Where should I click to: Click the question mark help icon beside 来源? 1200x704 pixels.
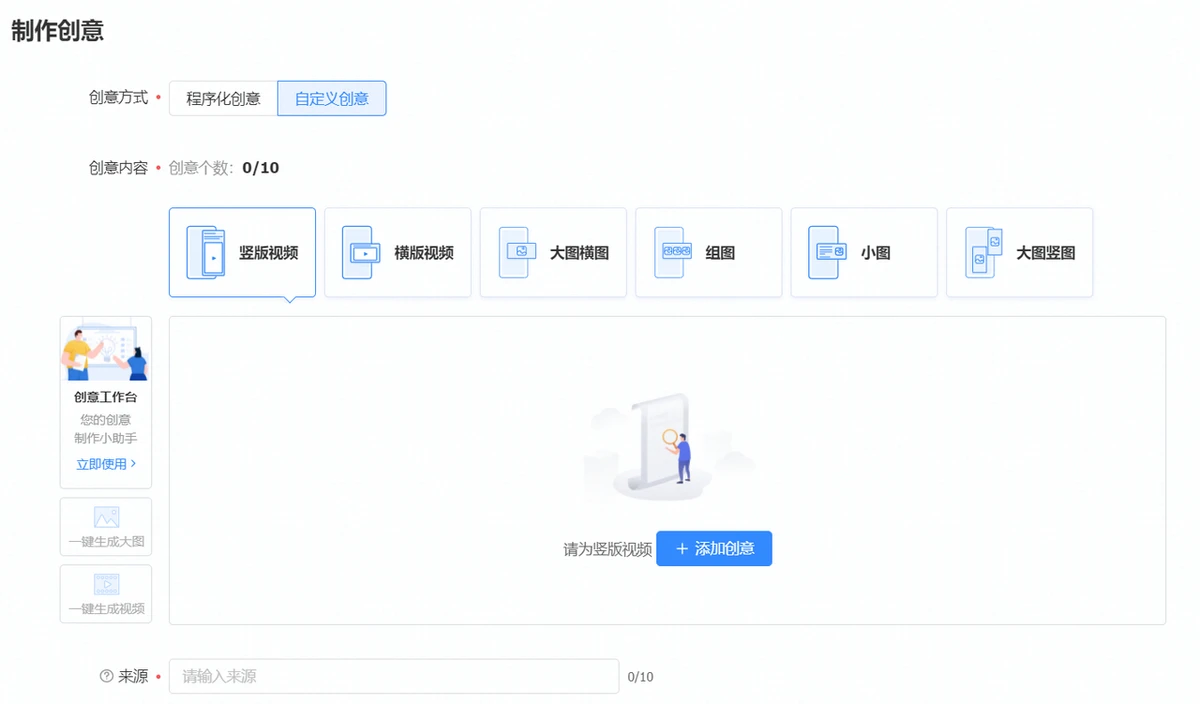pyautogui.click(x=107, y=676)
